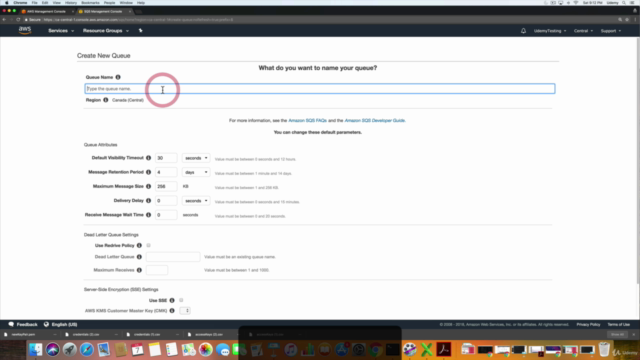This screenshot has height=360, width=640.
Task: Click info icon for Default Visibility Timeout
Action: click(x=149, y=158)
